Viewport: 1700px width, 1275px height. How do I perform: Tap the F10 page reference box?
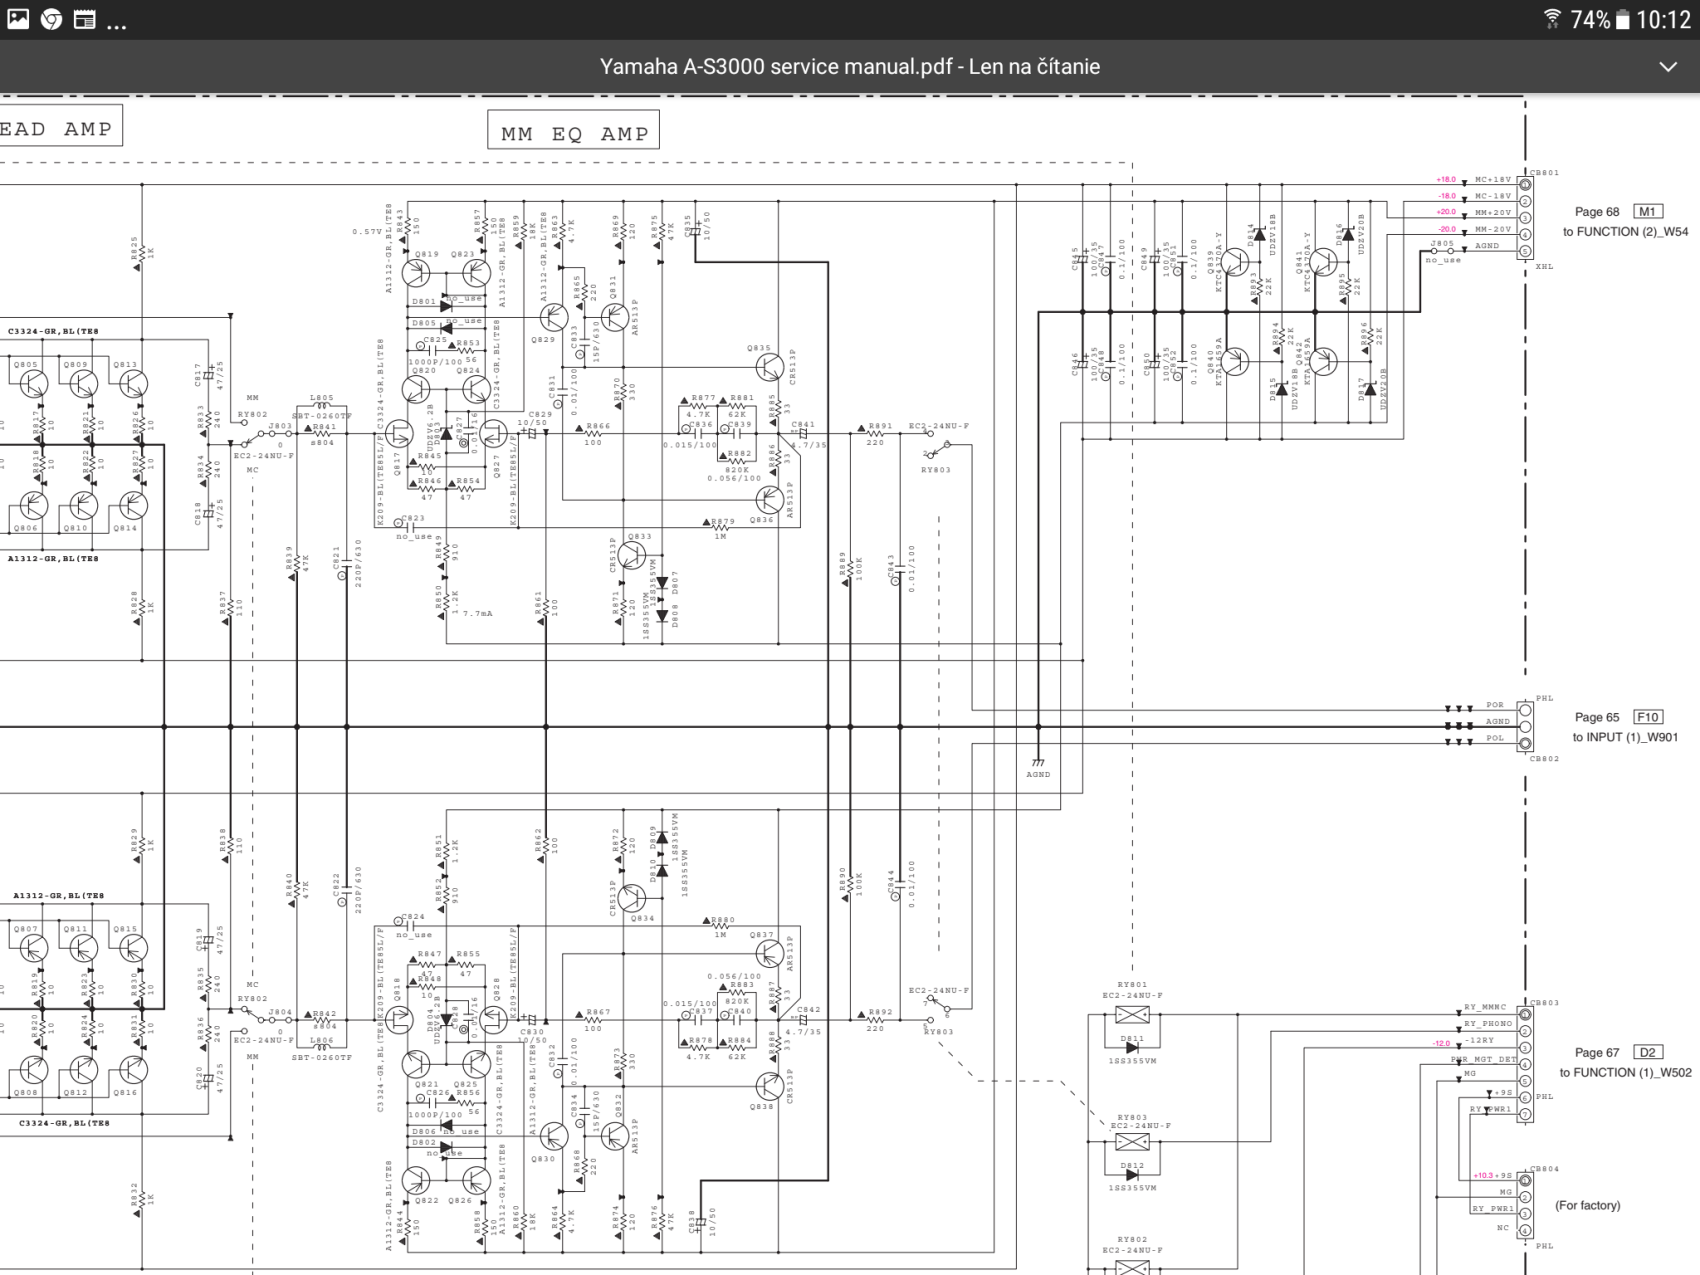(1647, 717)
